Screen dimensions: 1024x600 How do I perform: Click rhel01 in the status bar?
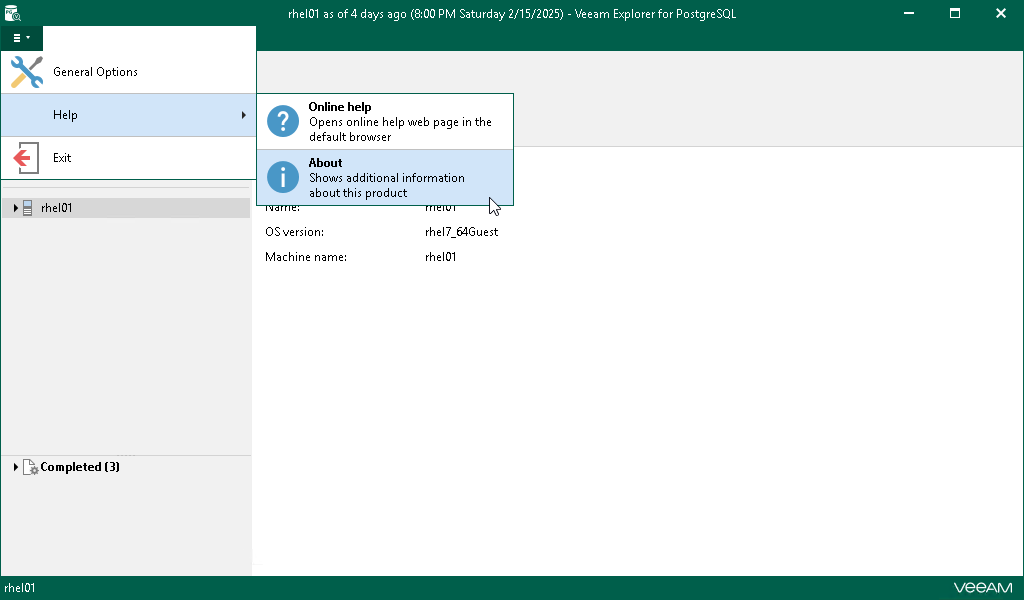[x=20, y=588]
